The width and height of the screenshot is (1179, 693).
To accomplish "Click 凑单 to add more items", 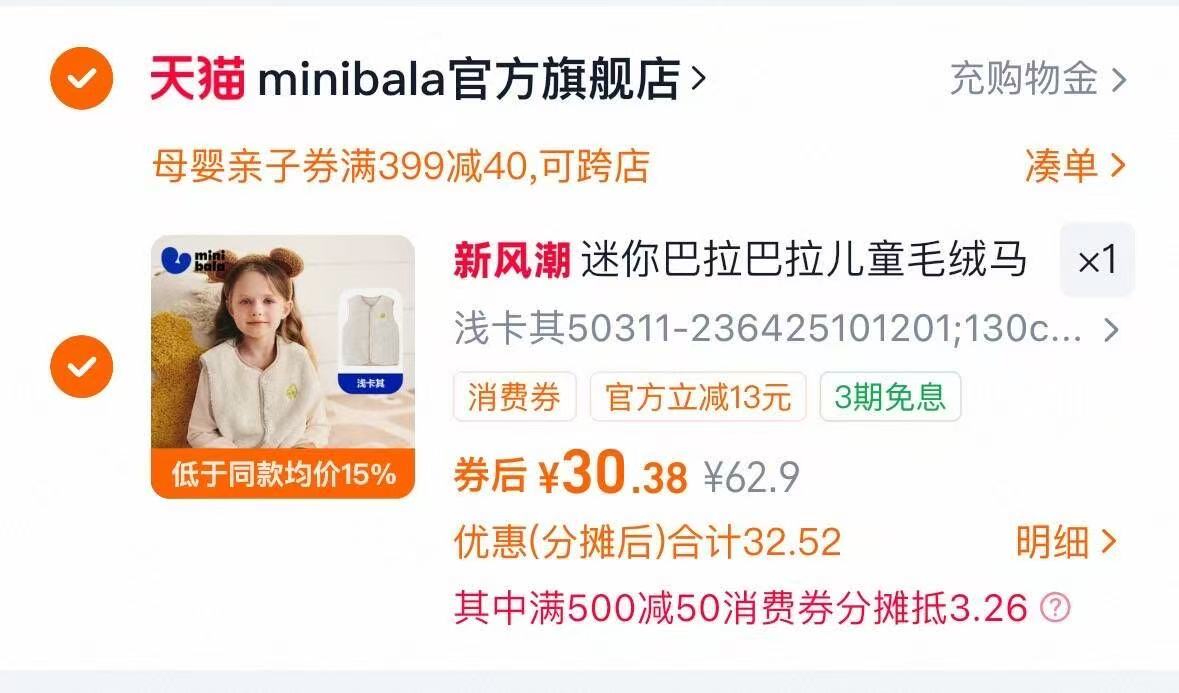I will point(1061,165).
